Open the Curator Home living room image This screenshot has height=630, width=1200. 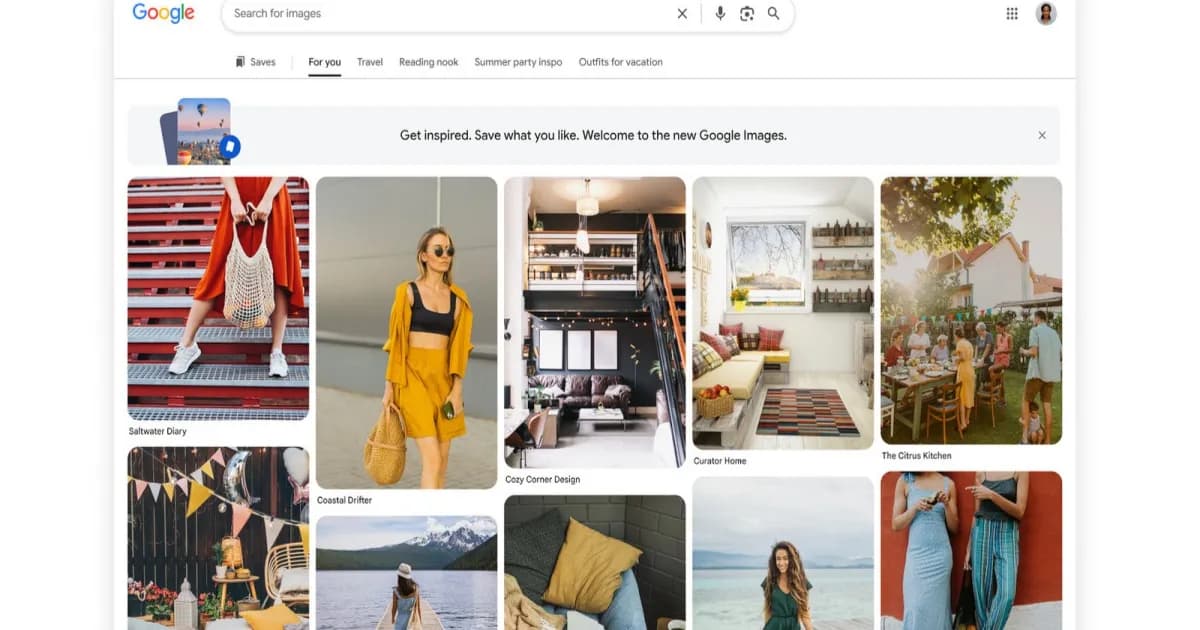(x=783, y=313)
